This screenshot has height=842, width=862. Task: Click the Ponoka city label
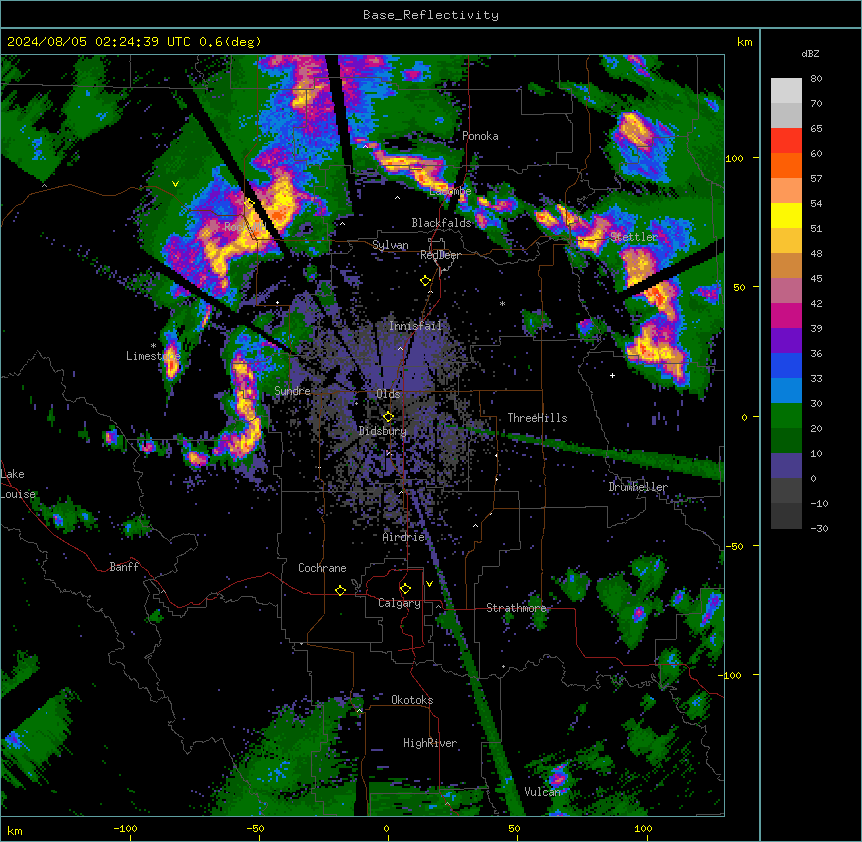tap(480, 136)
